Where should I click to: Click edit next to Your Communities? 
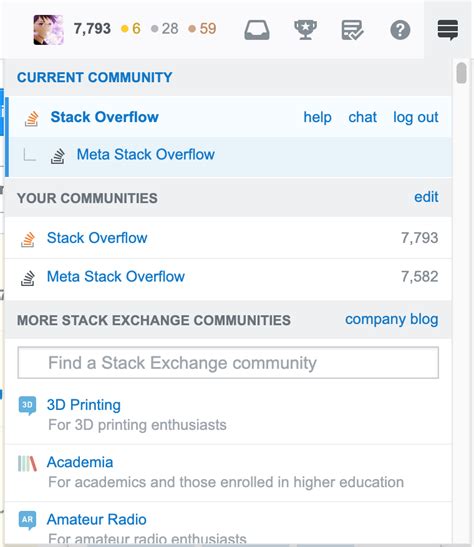[426, 197]
